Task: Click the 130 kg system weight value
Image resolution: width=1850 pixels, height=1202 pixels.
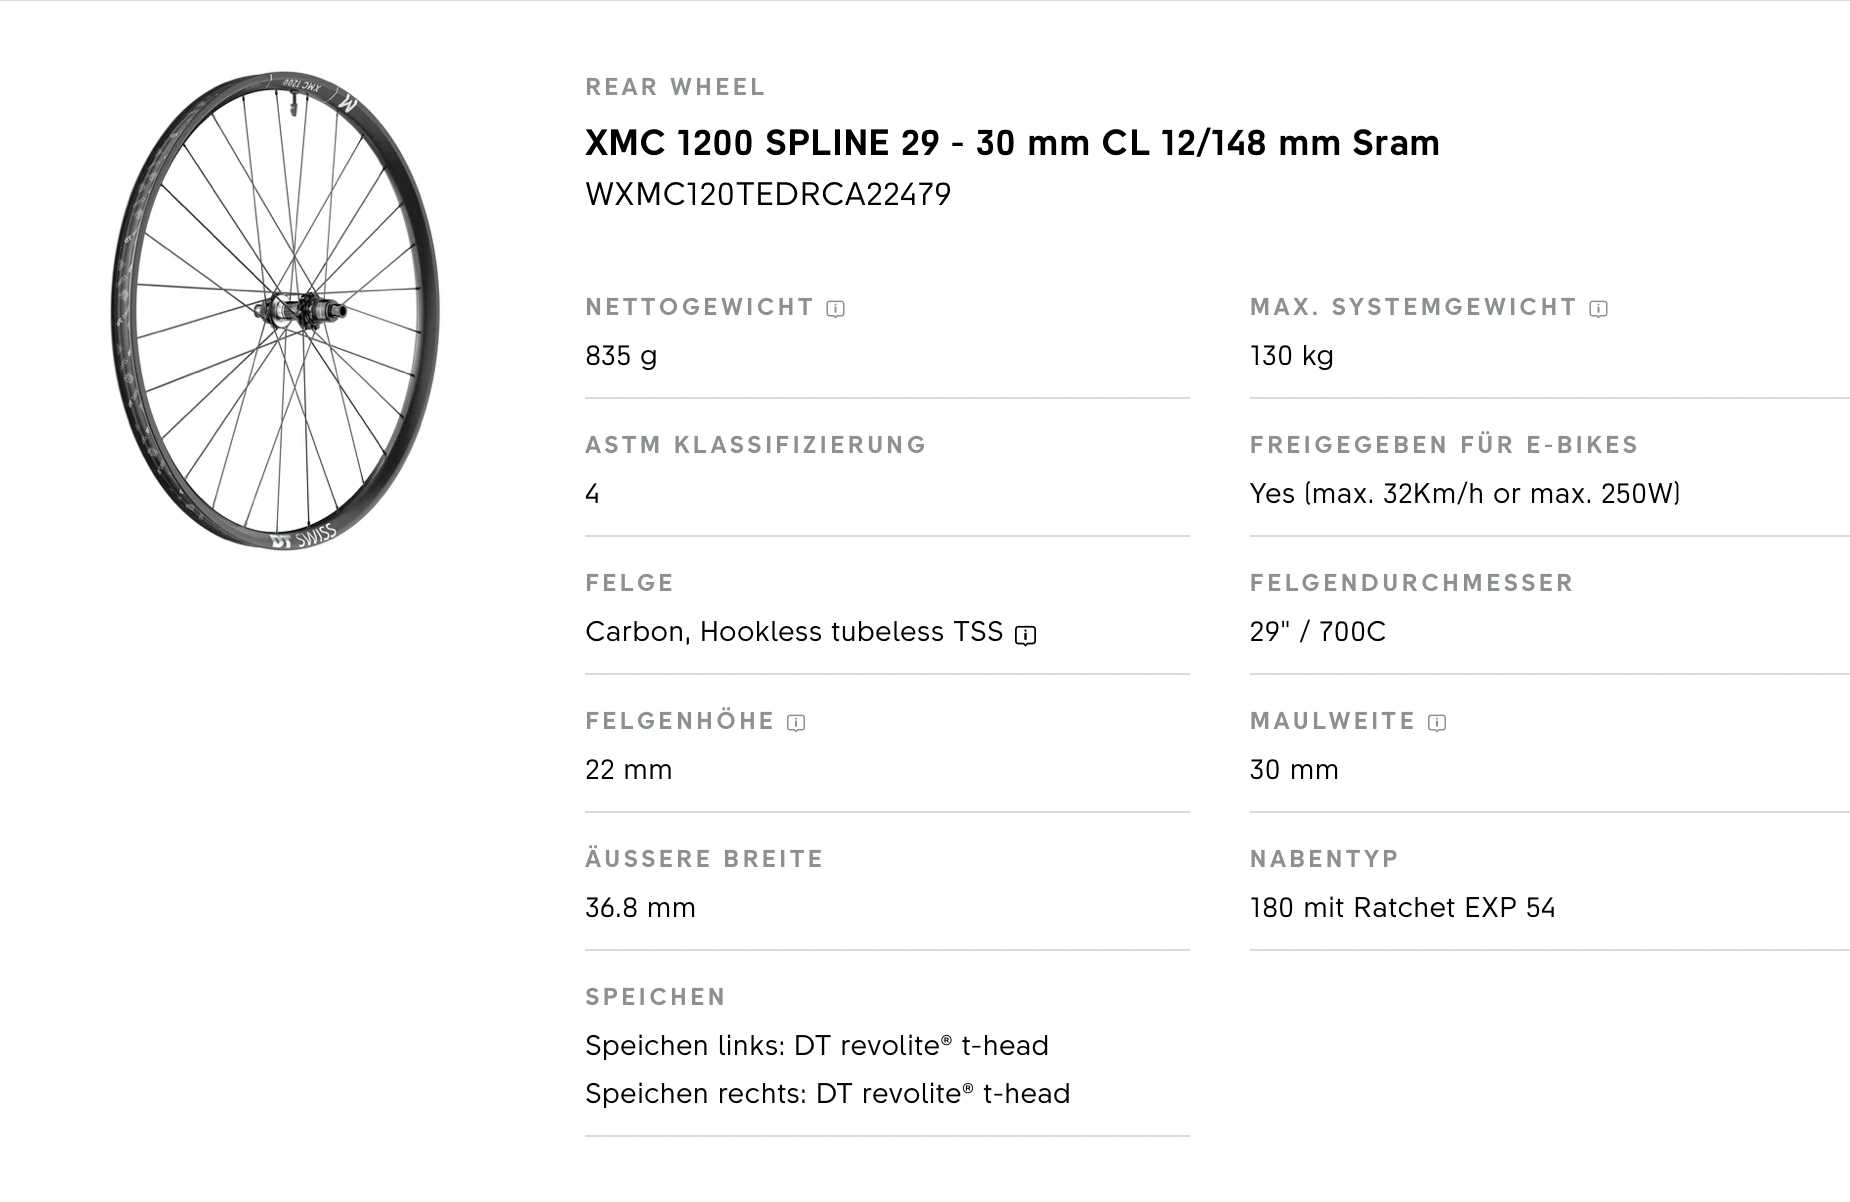Action: [x=1291, y=356]
